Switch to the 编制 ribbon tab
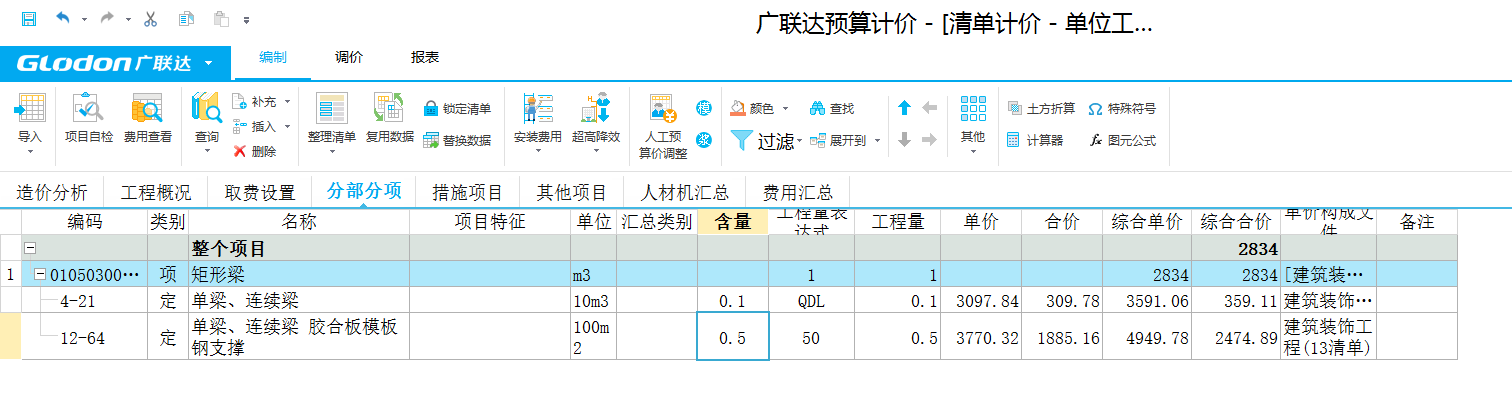The width and height of the screenshot is (1512, 418). [x=272, y=58]
